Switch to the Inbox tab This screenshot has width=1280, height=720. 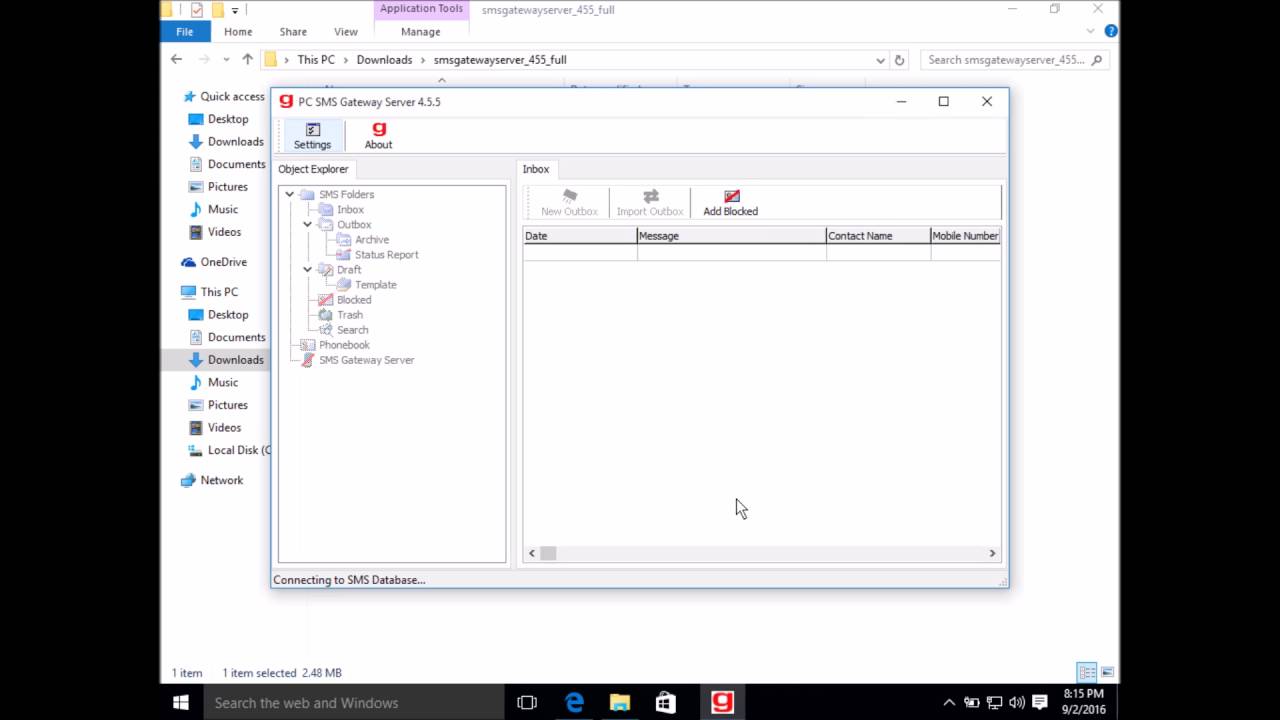click(x=536, y=169)
